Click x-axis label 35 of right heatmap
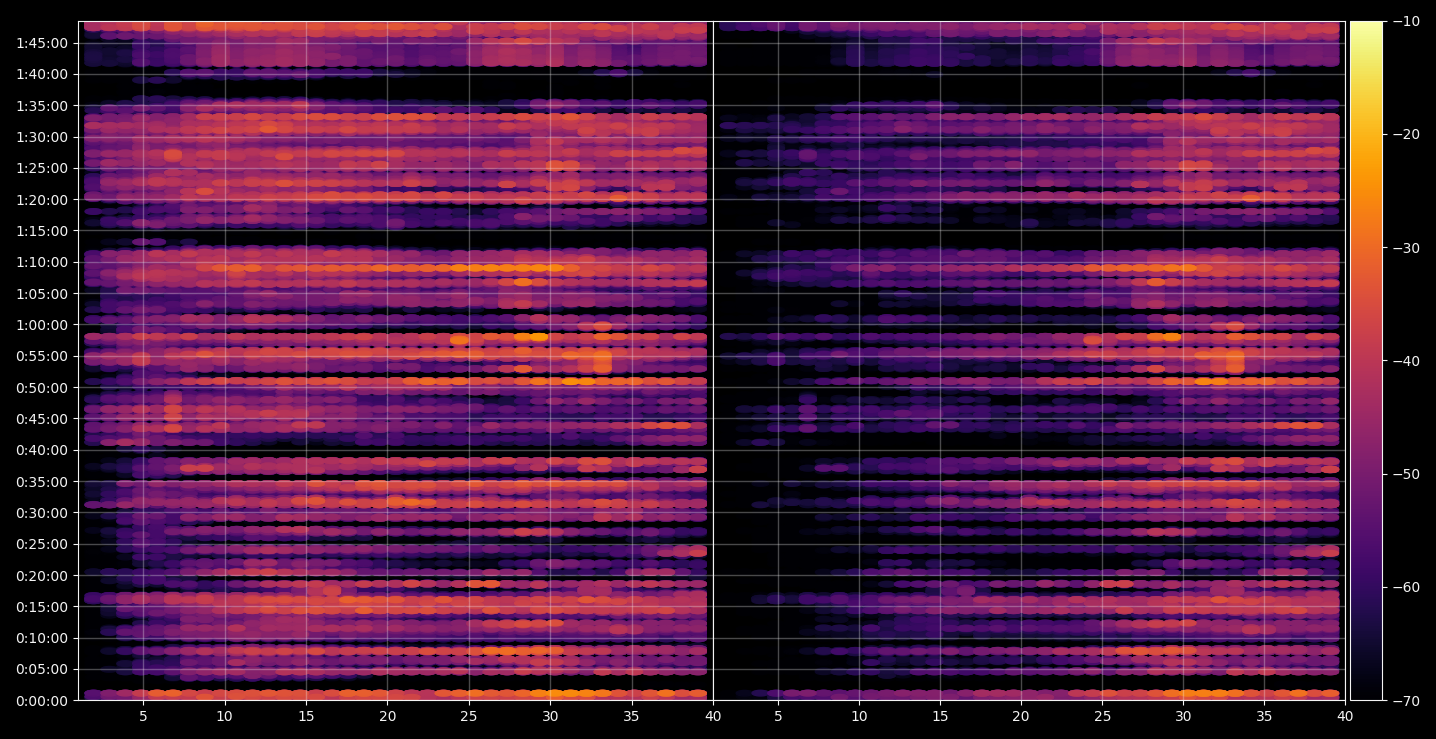Image resolution: width=1436 pixels, height=739 pixels. click(1264, 716)
